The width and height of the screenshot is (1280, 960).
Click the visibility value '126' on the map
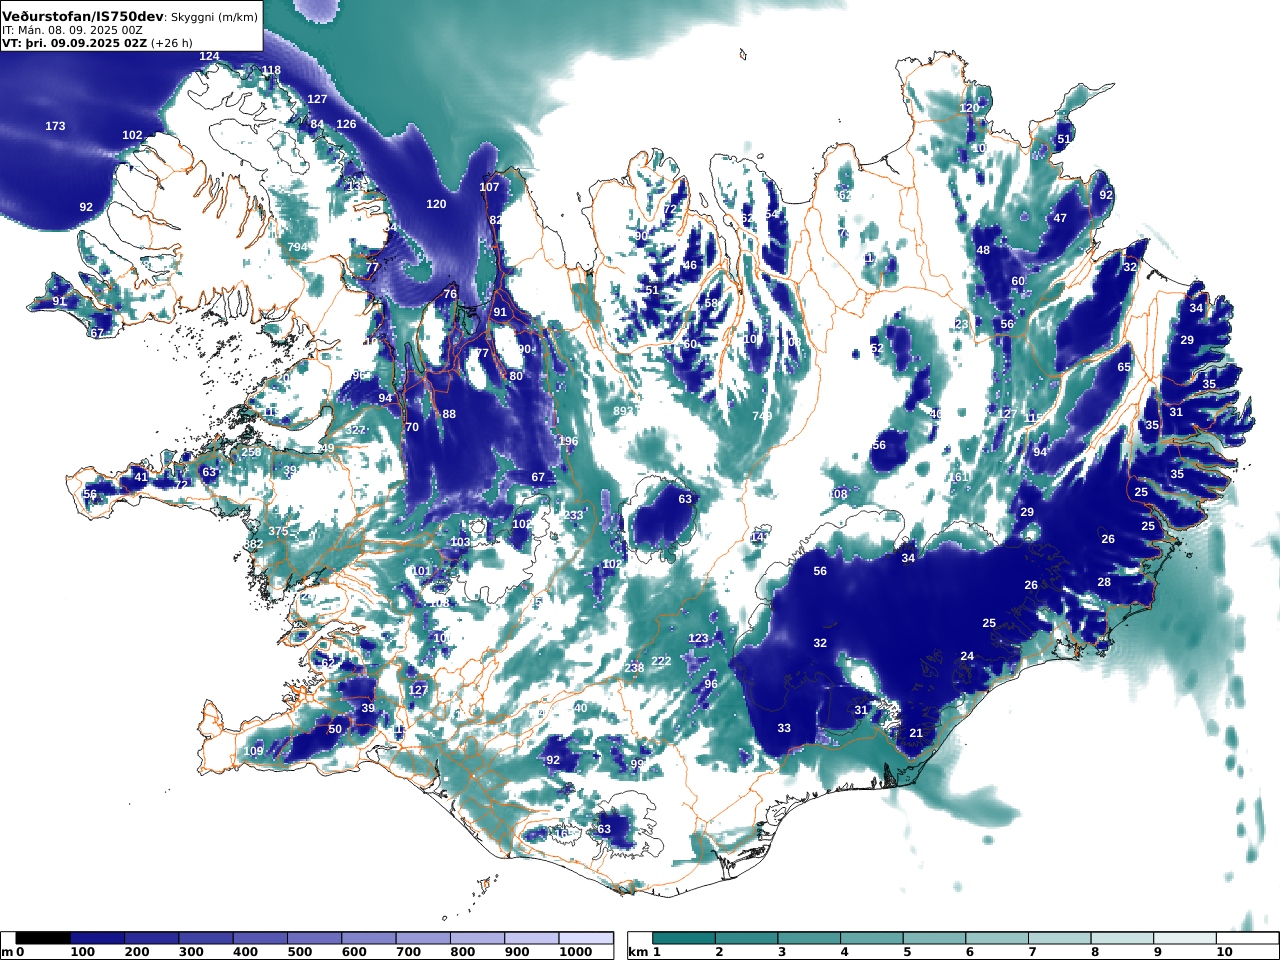pos(346,124)
